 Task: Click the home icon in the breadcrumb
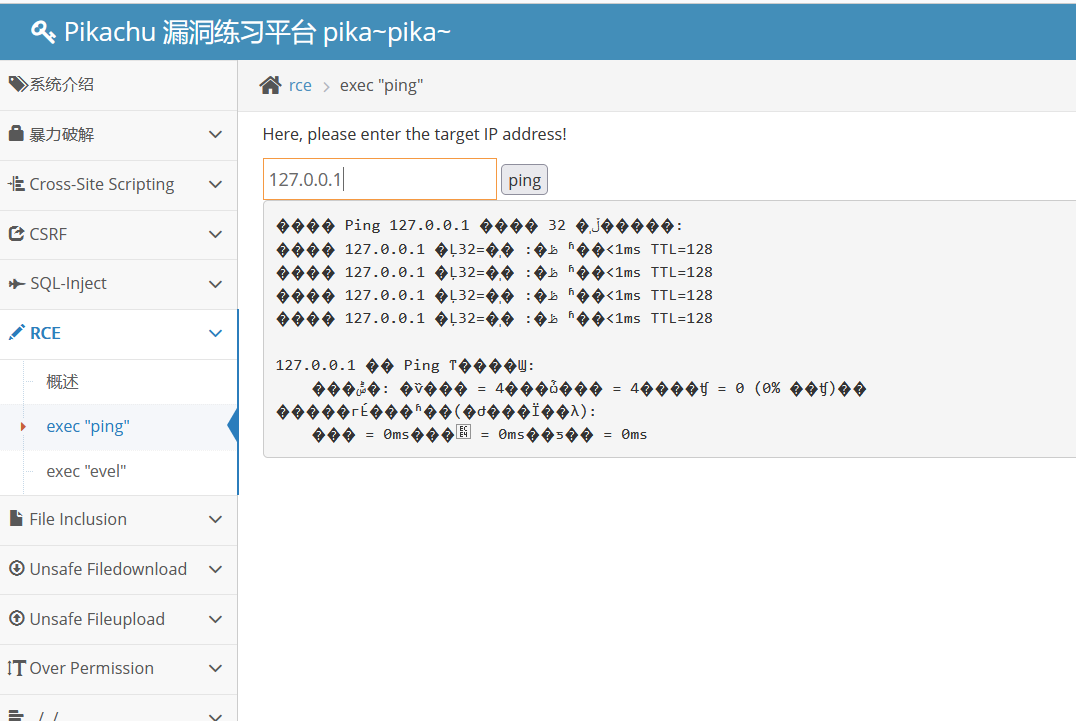(270, 85)
